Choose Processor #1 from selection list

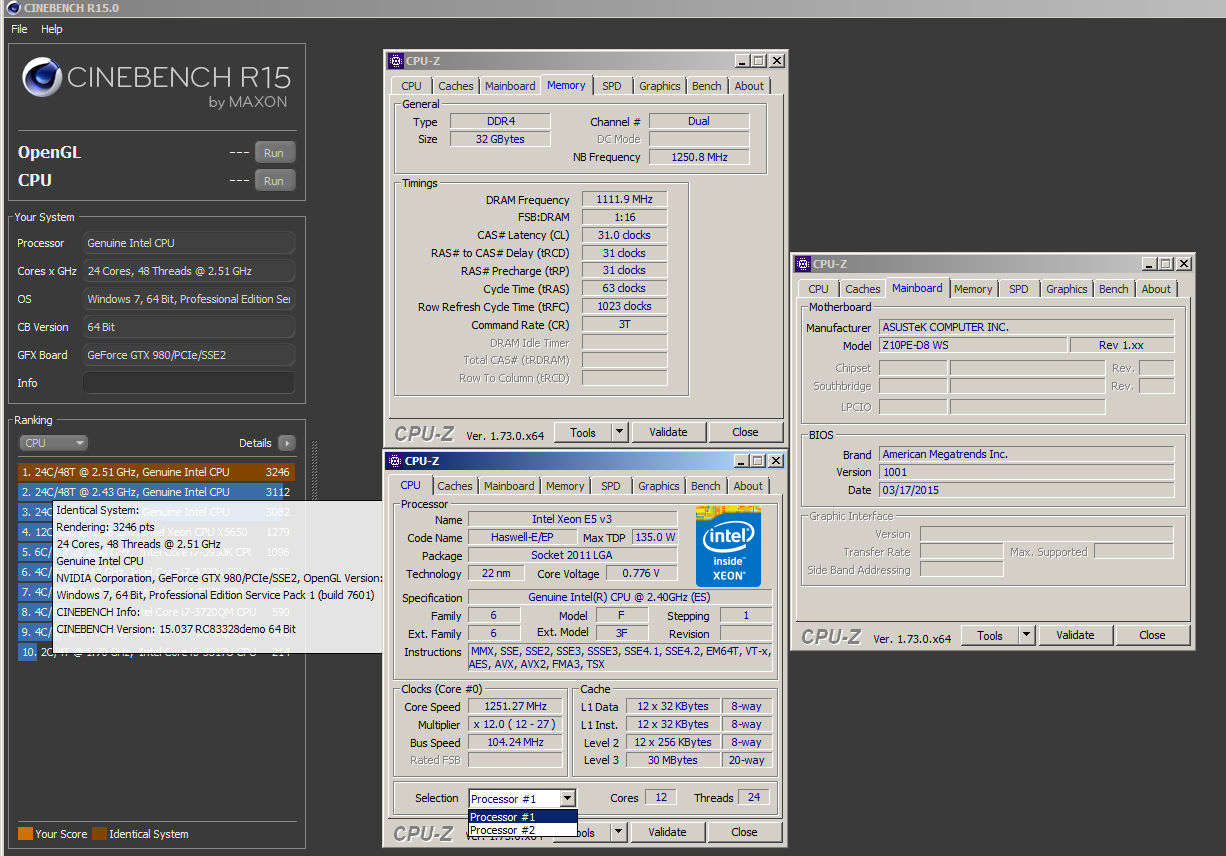(x=523, y=817)
